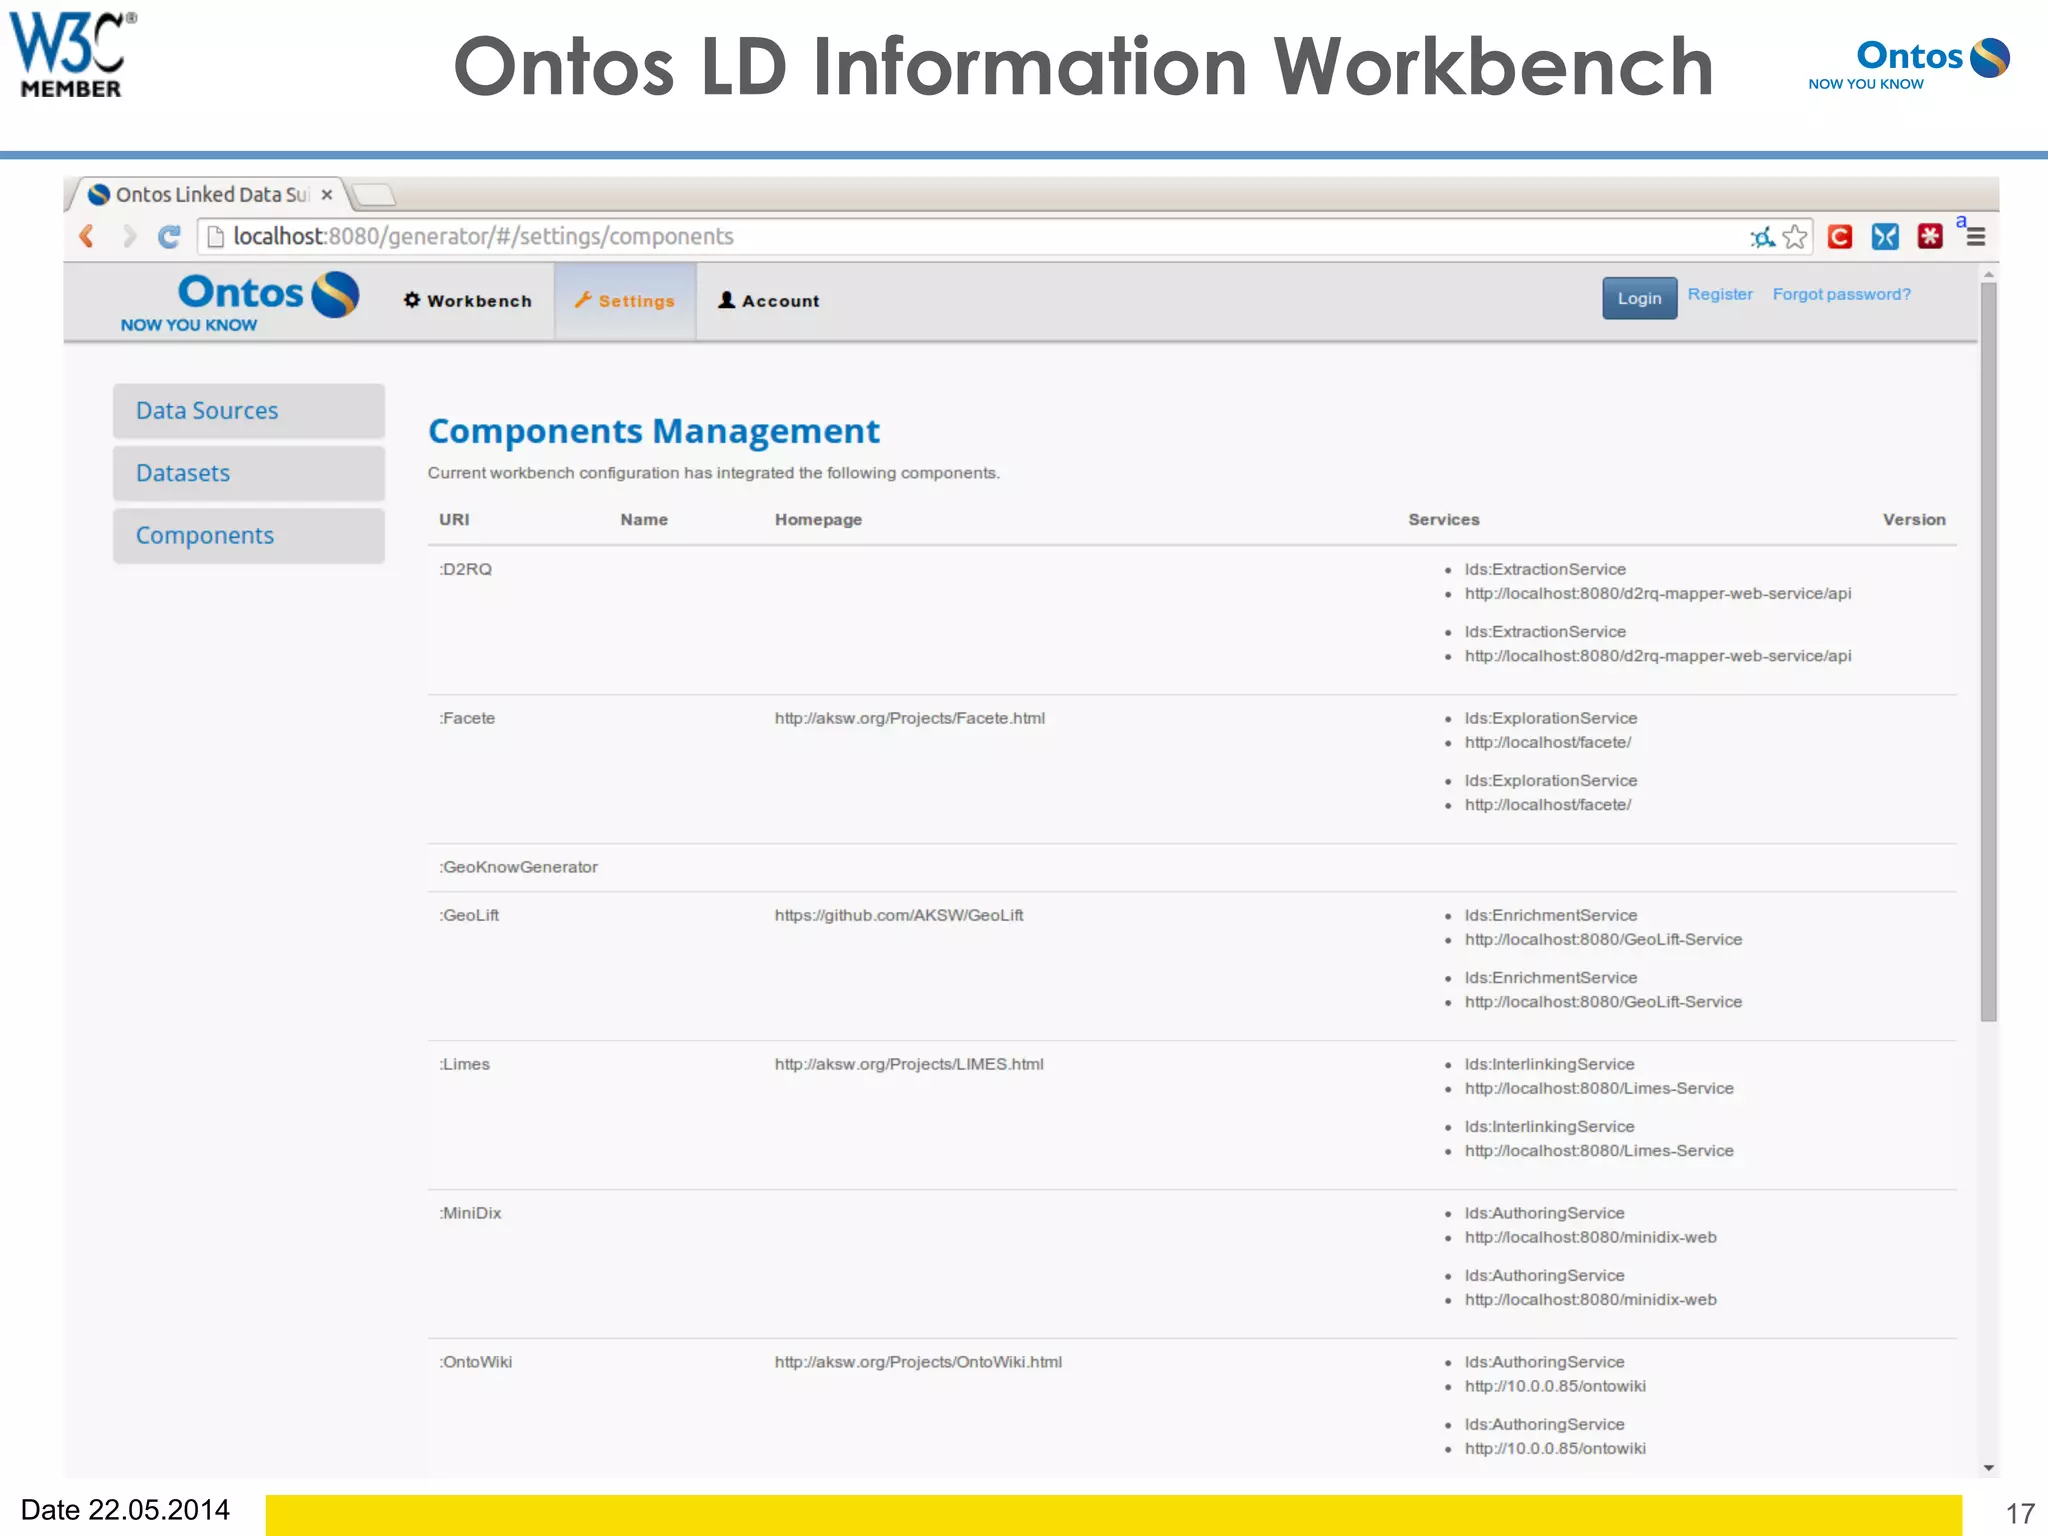Viewport: 2048px width, 1536px height.
Task: Click the Facete.html homepage URL
Action: click(x=909, y=718)
